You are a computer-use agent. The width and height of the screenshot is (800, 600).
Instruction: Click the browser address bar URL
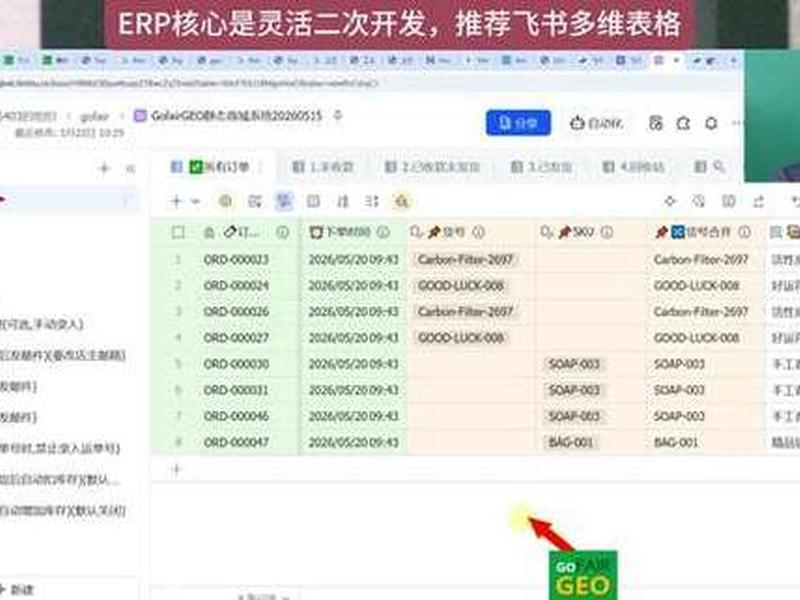point(189,83)
